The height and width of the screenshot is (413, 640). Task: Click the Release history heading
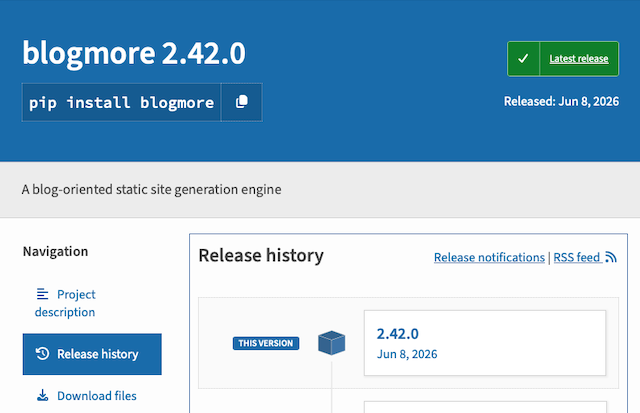(261, 256)
